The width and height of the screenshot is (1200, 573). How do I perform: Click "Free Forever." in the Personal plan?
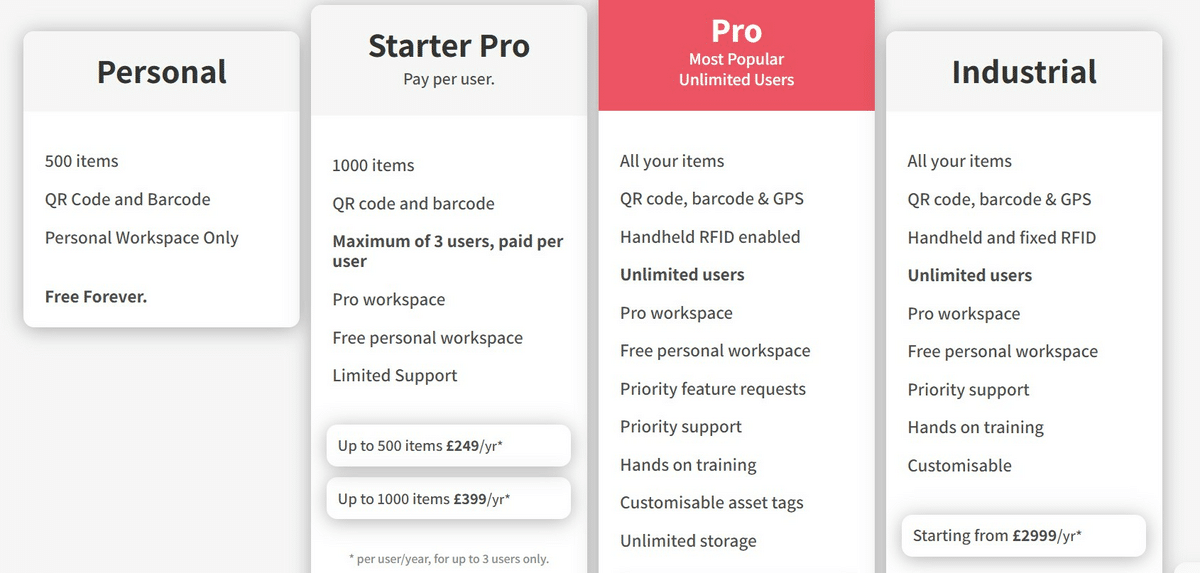tap(96, 297)
